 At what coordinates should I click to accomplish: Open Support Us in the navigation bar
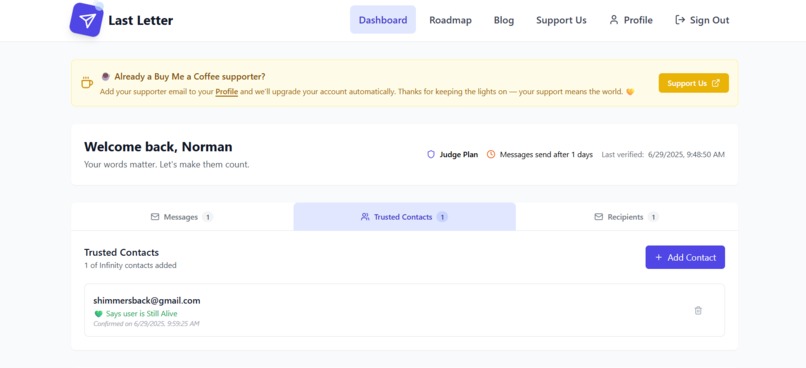(561, 20)
